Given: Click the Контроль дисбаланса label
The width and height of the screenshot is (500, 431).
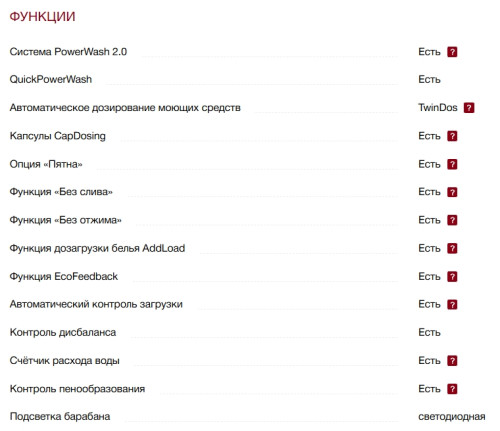Looking at the screenshot, I should [63, 332].
